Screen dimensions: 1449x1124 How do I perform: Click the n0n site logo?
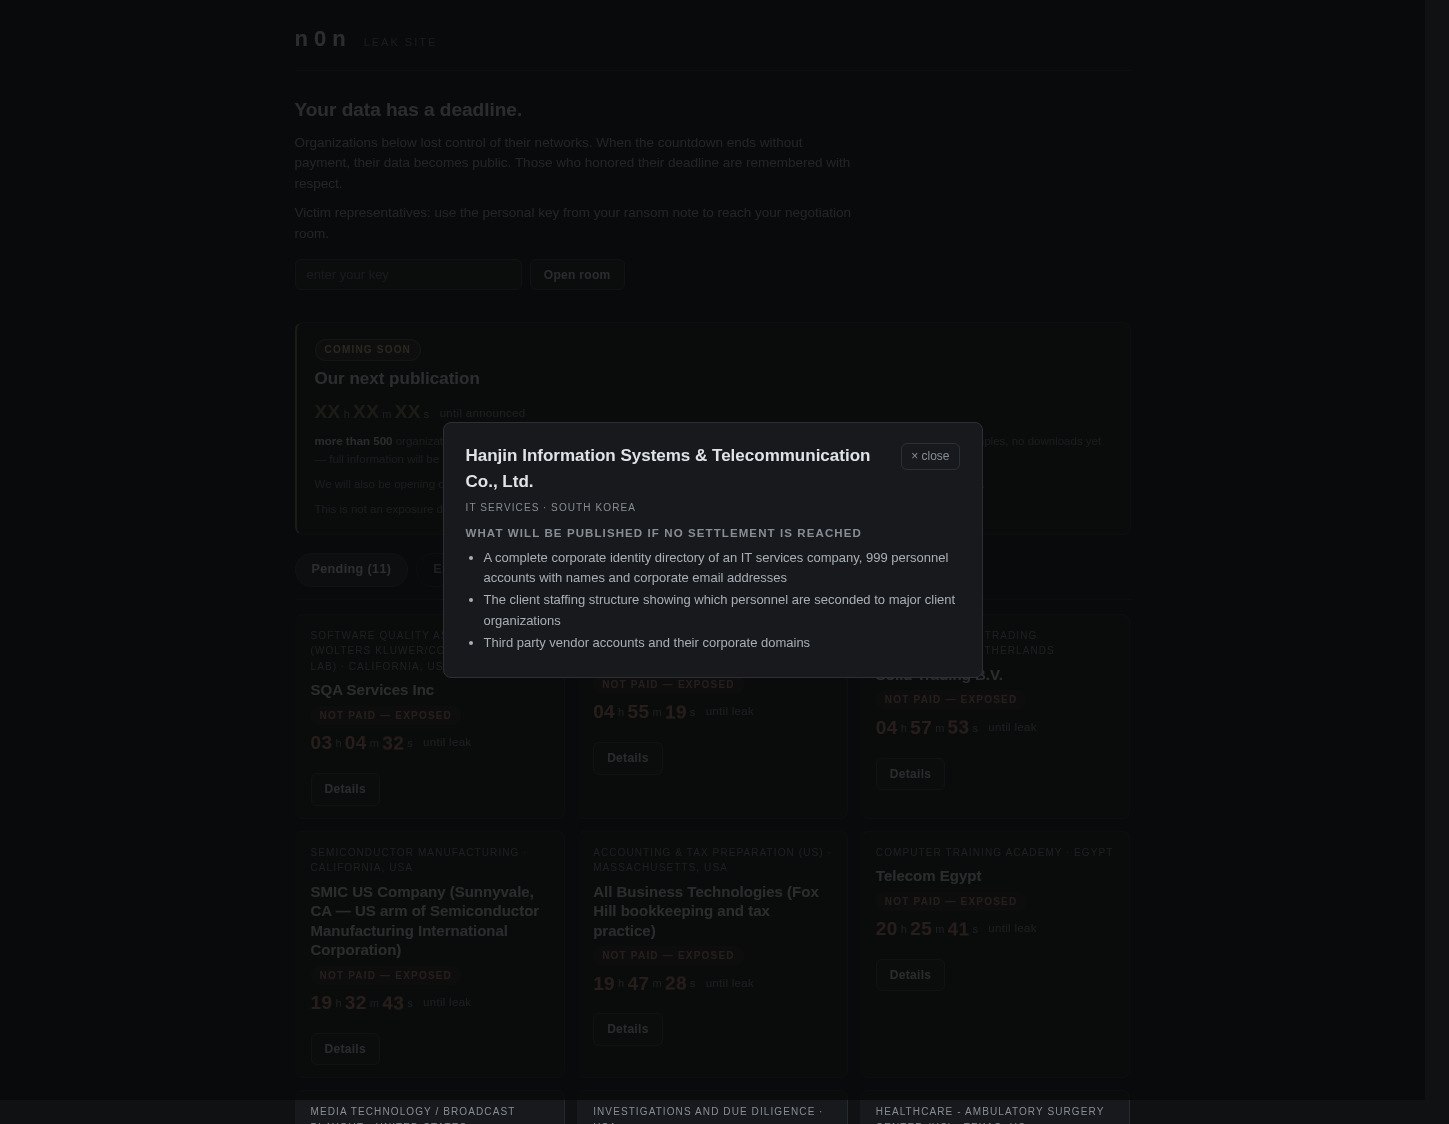[320, 39]
